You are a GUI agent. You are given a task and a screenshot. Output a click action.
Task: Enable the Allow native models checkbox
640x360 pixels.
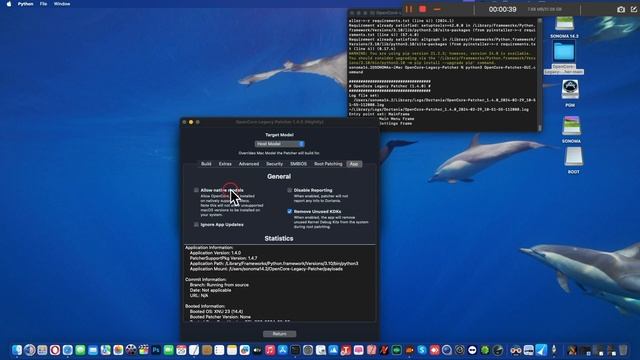point(196,190)
